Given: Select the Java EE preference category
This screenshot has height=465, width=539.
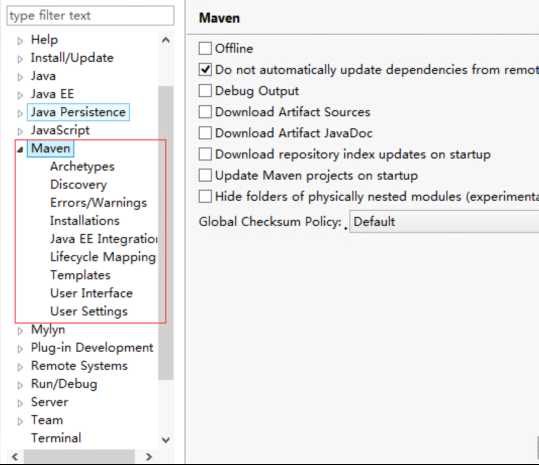Looking at the screenshot, I should click(x=53, y=94).
